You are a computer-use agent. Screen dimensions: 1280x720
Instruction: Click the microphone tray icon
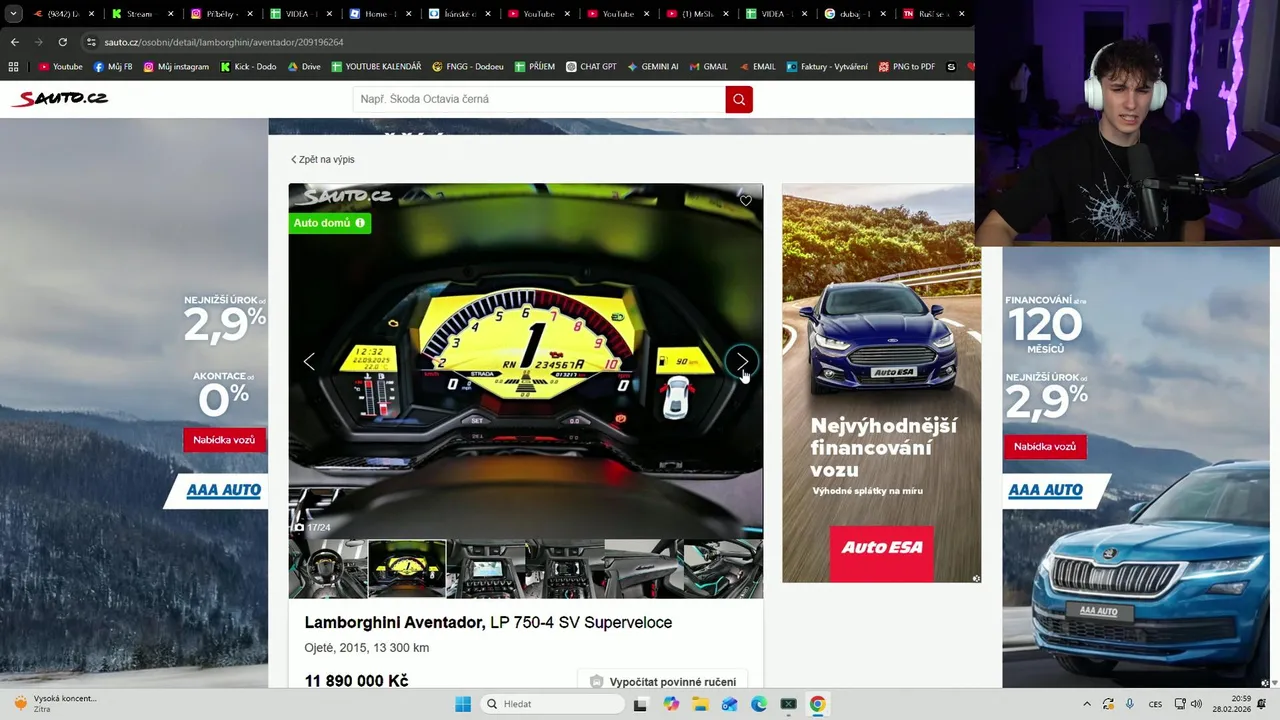coord(1130,704)
